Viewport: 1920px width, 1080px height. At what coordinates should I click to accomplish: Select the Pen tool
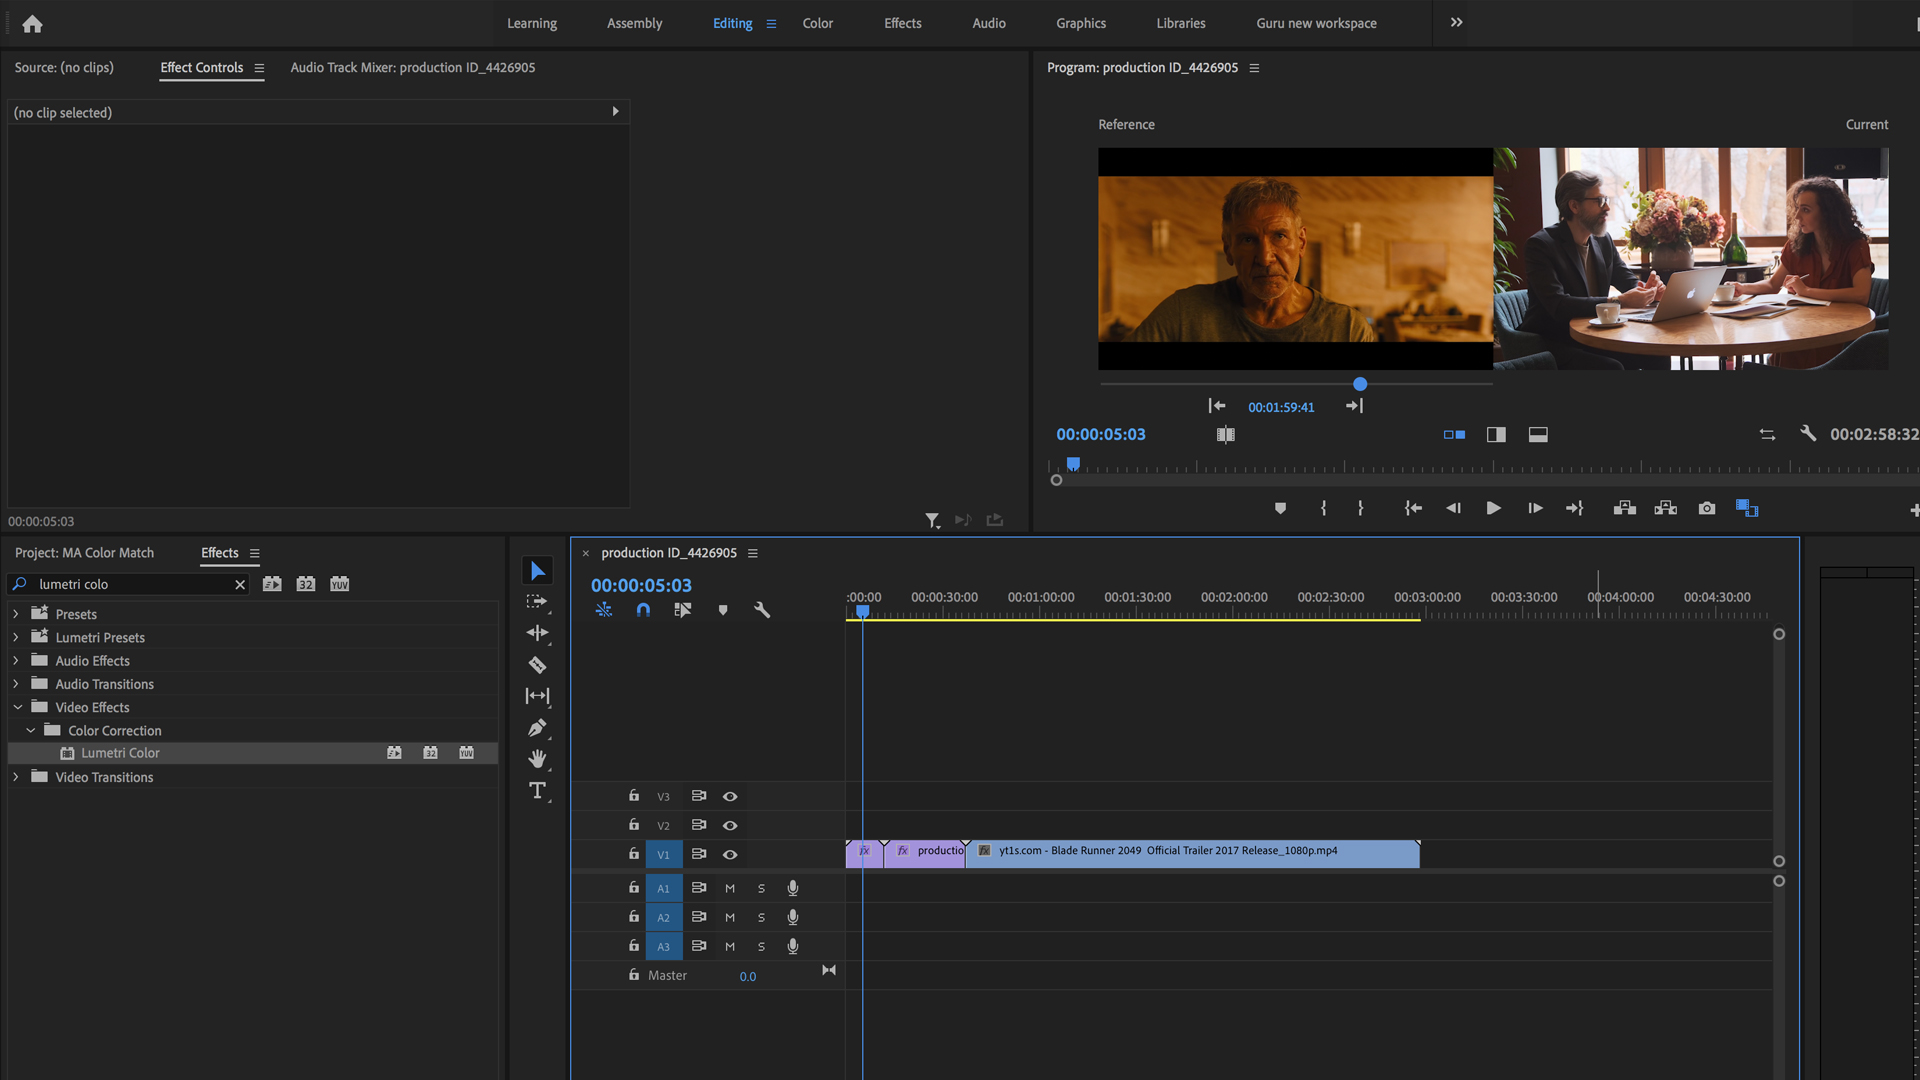(537, 728)
